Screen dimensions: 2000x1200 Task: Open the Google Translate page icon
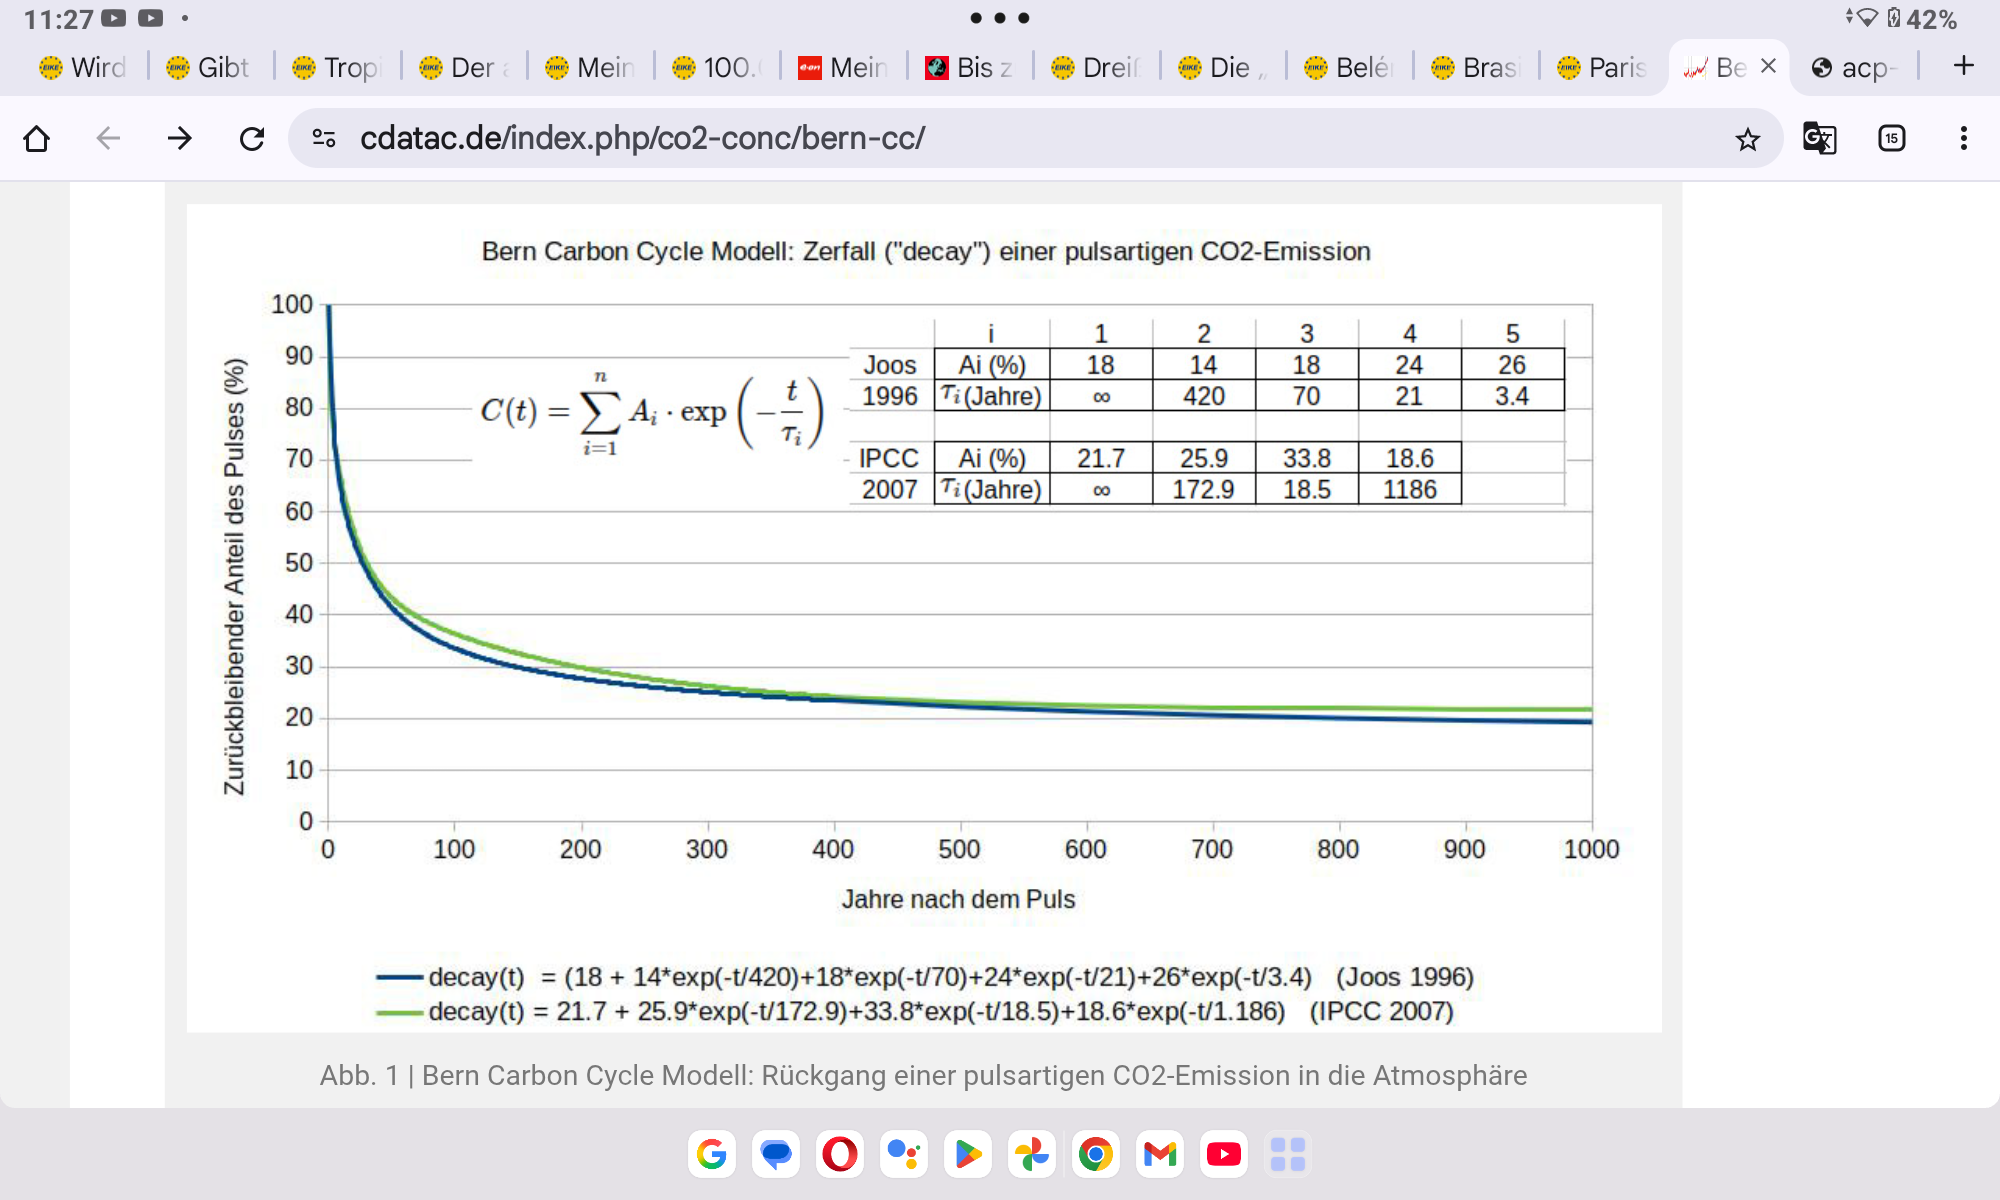(x=1819, y=138)
